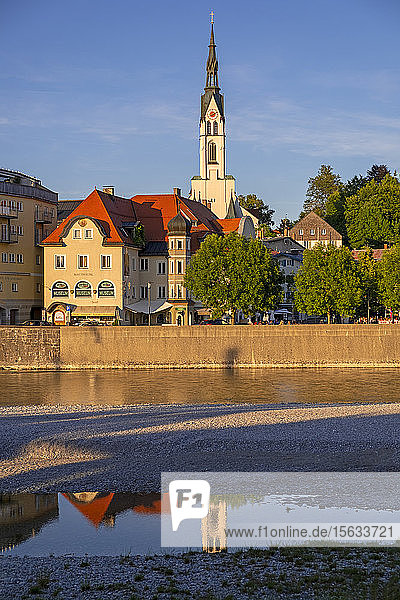Image resolution: width=400 pixels, height=600 pixels.
Task: Click the leftmost arched window sign
Action: pyautogui.click(x=60, y=290)
